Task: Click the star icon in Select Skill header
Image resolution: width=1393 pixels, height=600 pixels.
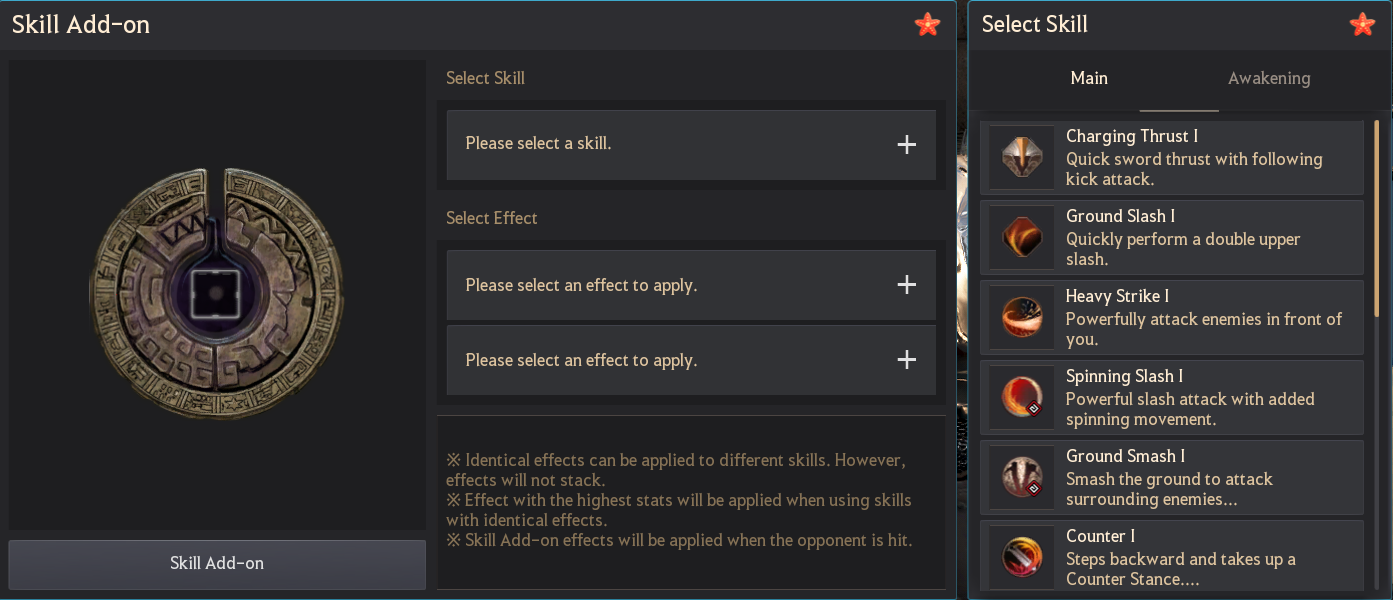Action: [x=1362, y=25]
